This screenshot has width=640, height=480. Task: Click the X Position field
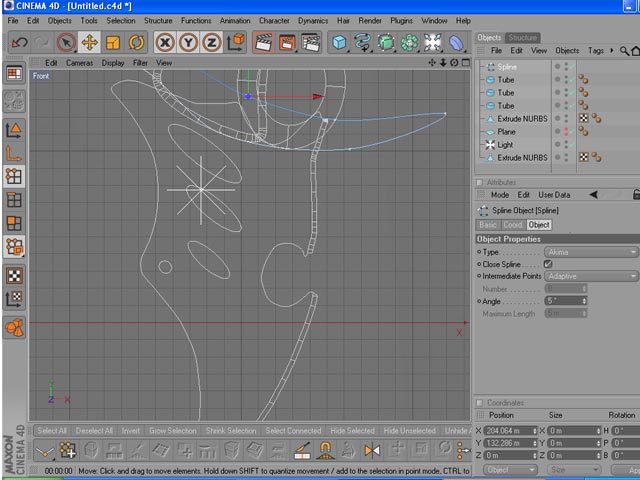511,431
